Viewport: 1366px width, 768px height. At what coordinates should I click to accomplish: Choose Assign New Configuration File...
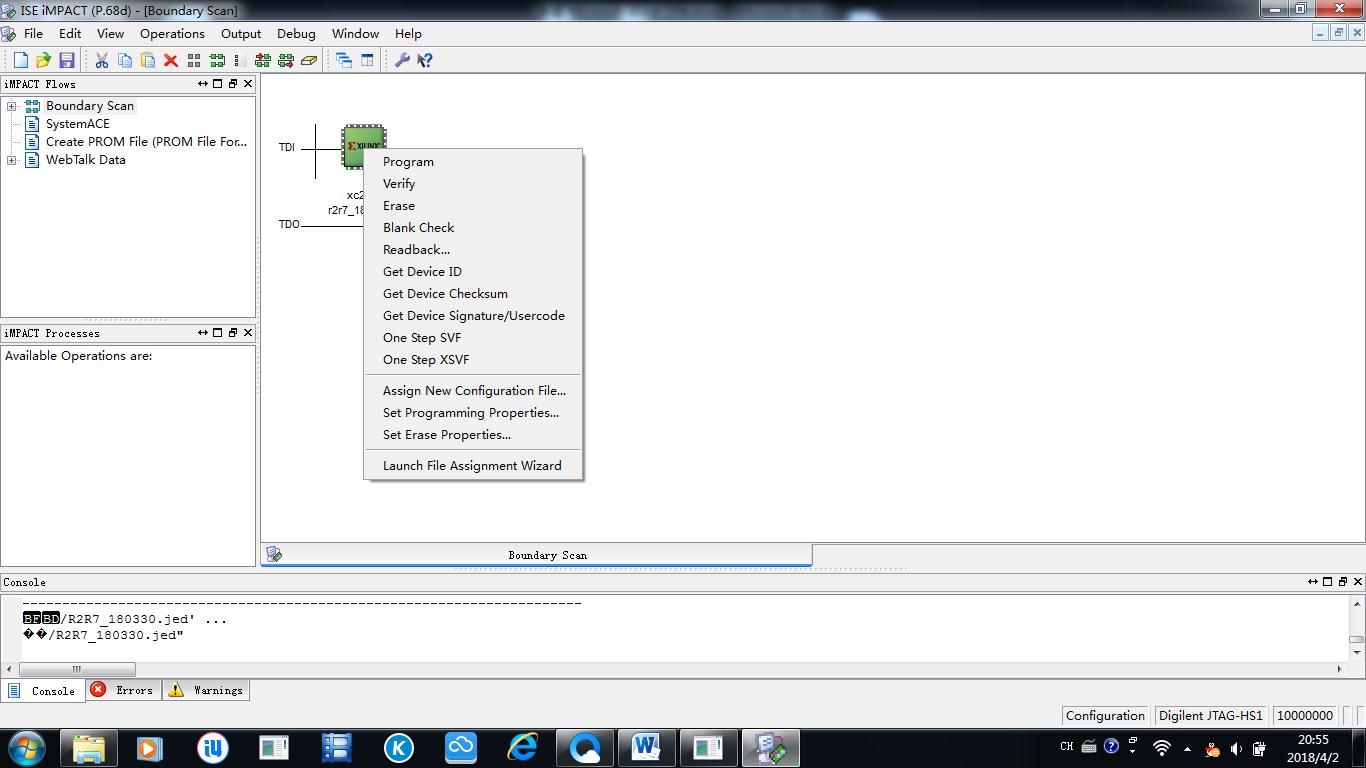(x=473, y=391)
